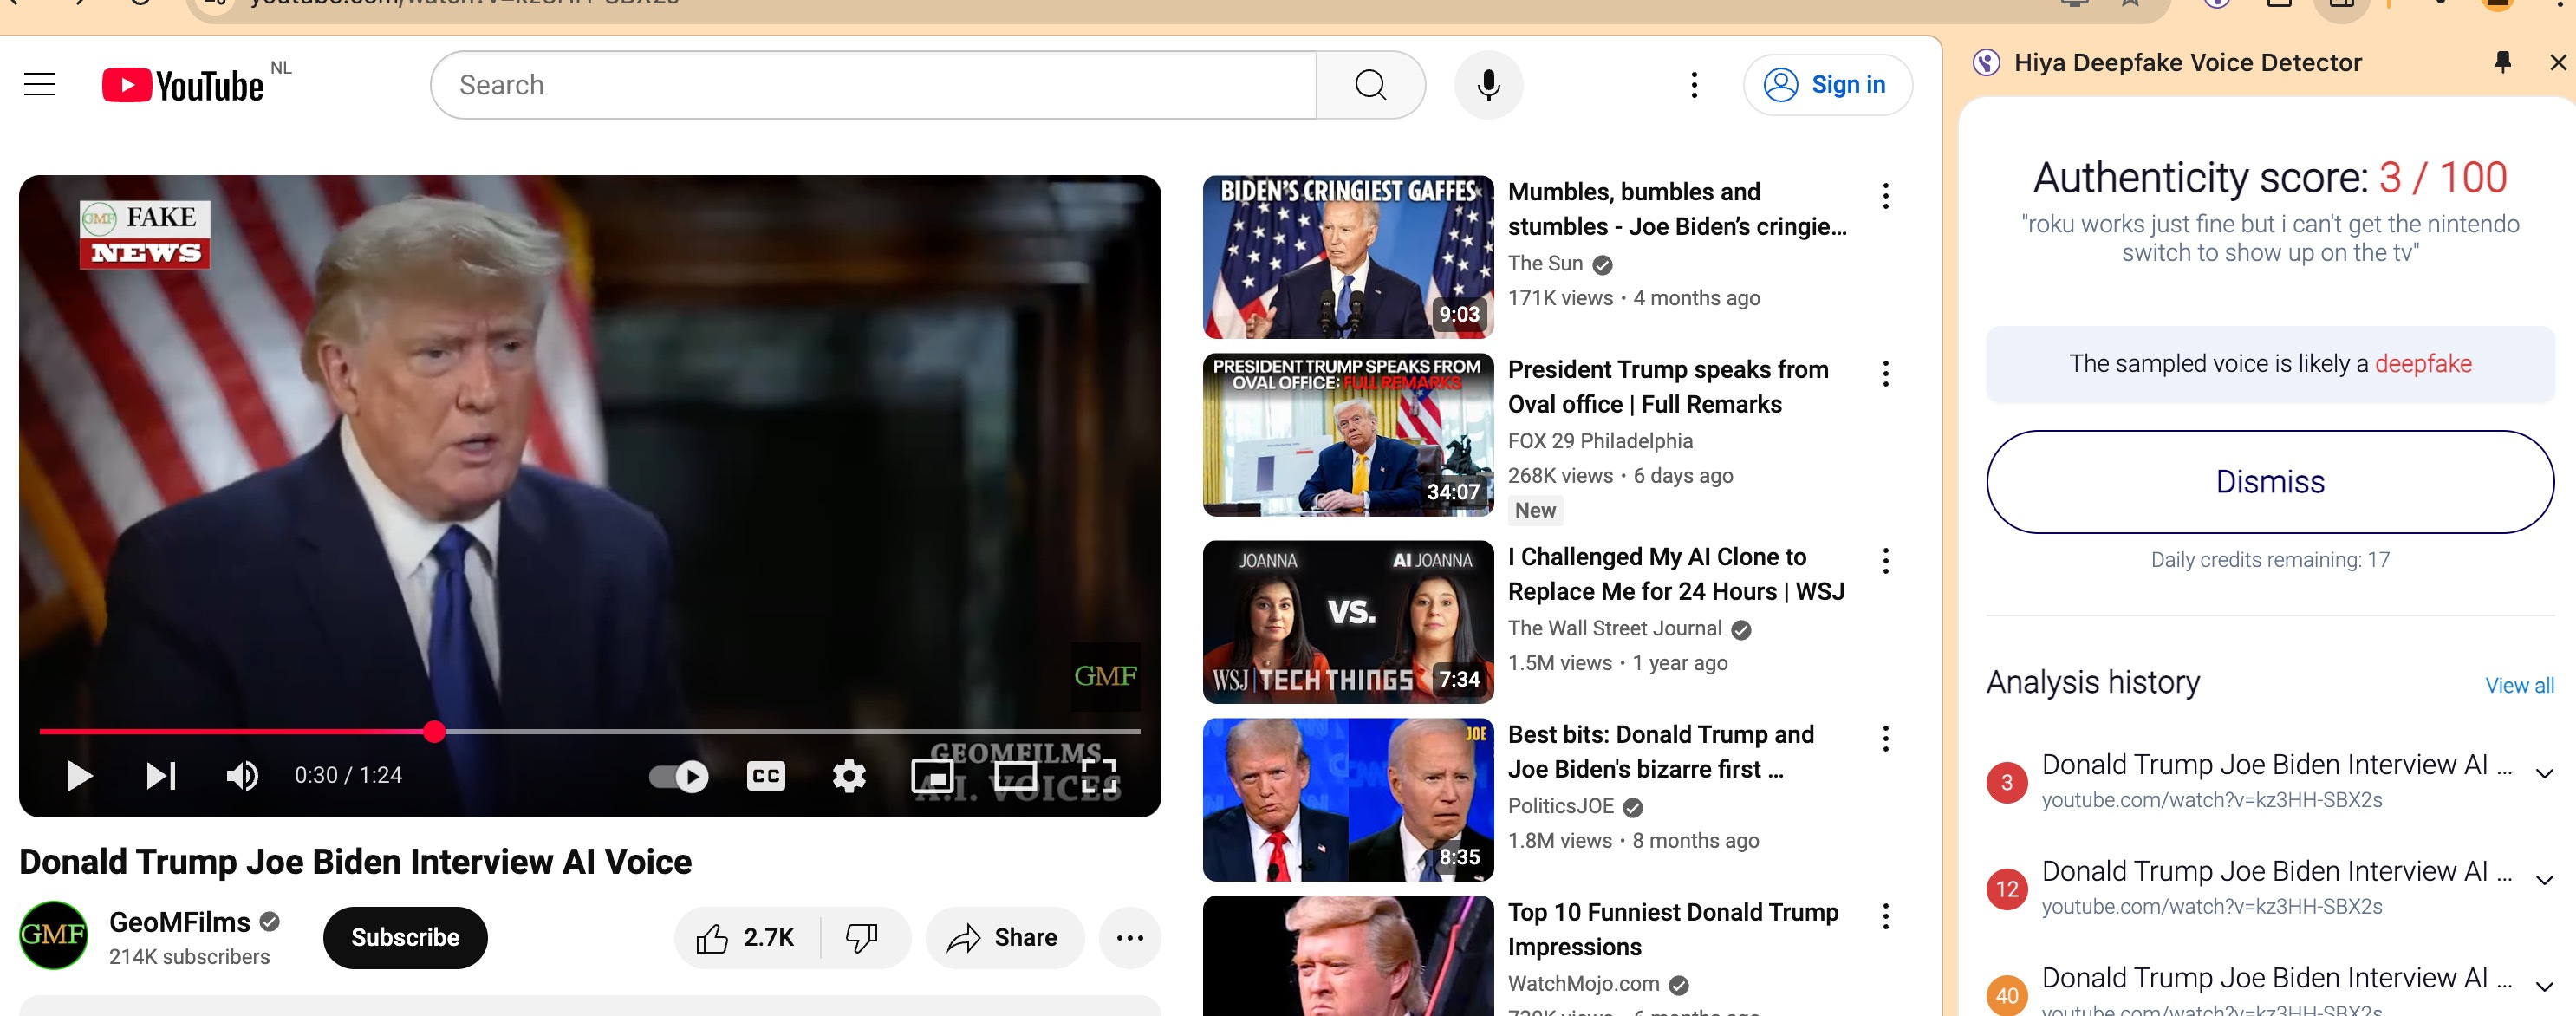Enter fullscreen mode on the video
Screen dimensions: 2576x1016
[x=1098, y=776]
